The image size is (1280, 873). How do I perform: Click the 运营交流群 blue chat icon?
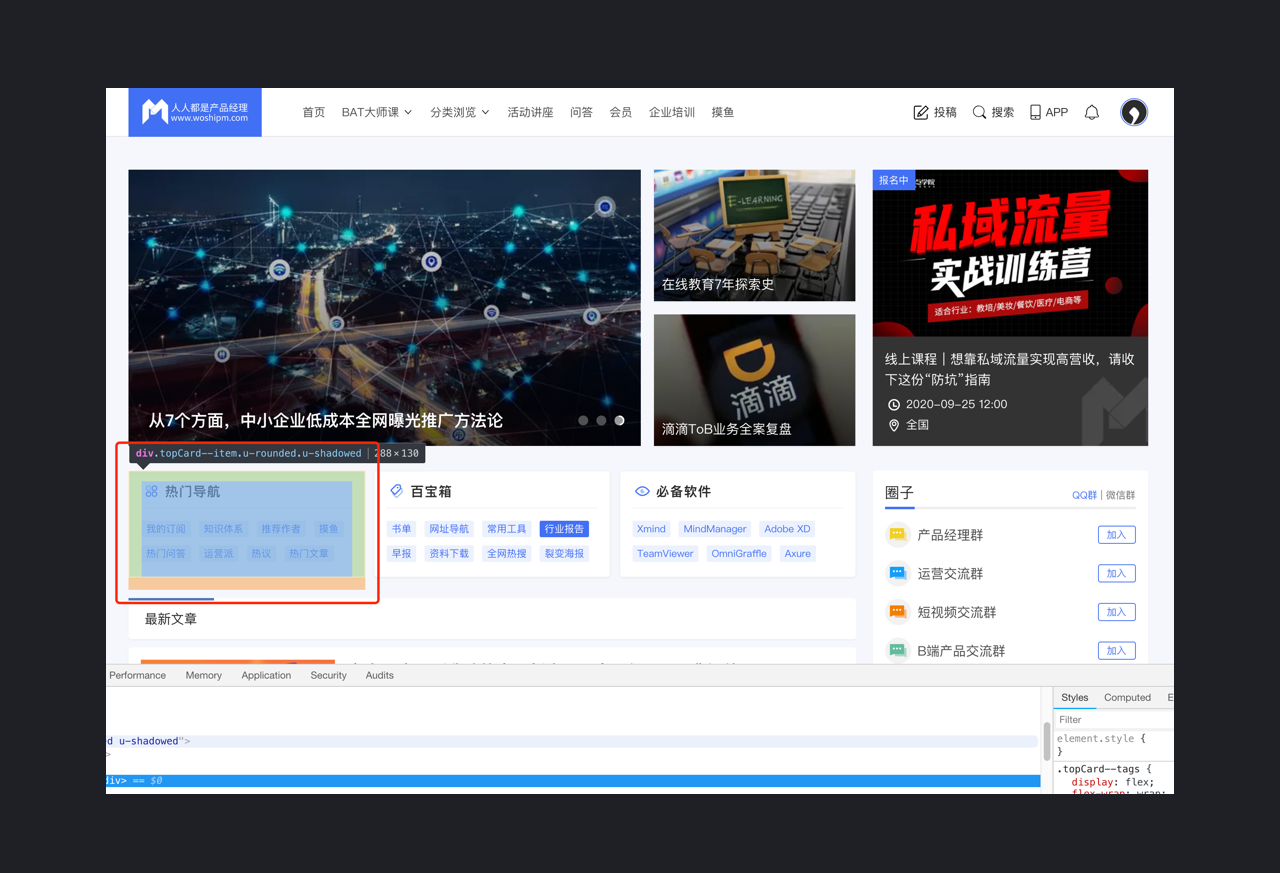coord(897,573)
